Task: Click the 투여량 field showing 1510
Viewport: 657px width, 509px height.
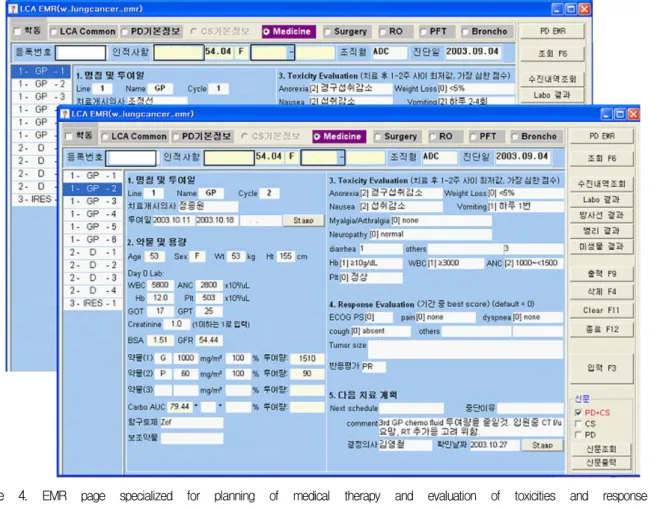Action: (x=307, y=359)
